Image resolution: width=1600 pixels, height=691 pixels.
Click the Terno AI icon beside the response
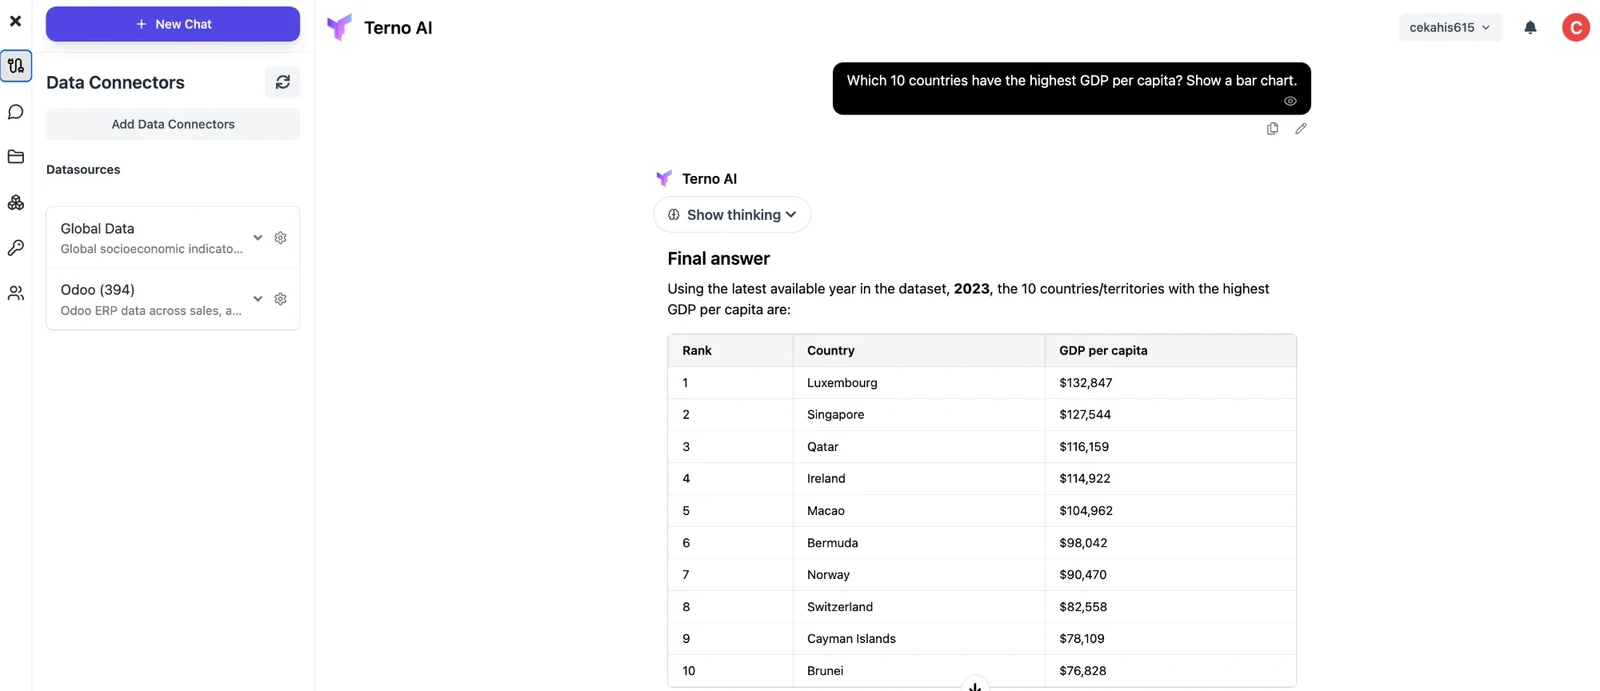point(664,178)
